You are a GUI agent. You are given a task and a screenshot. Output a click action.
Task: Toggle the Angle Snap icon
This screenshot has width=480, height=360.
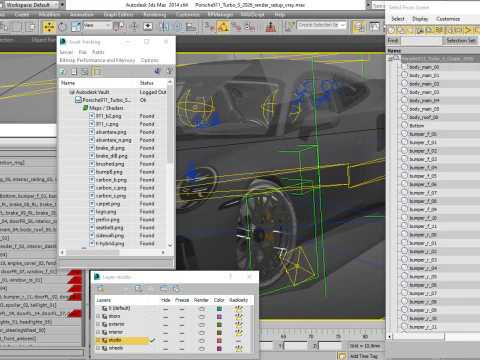(223, 27)
